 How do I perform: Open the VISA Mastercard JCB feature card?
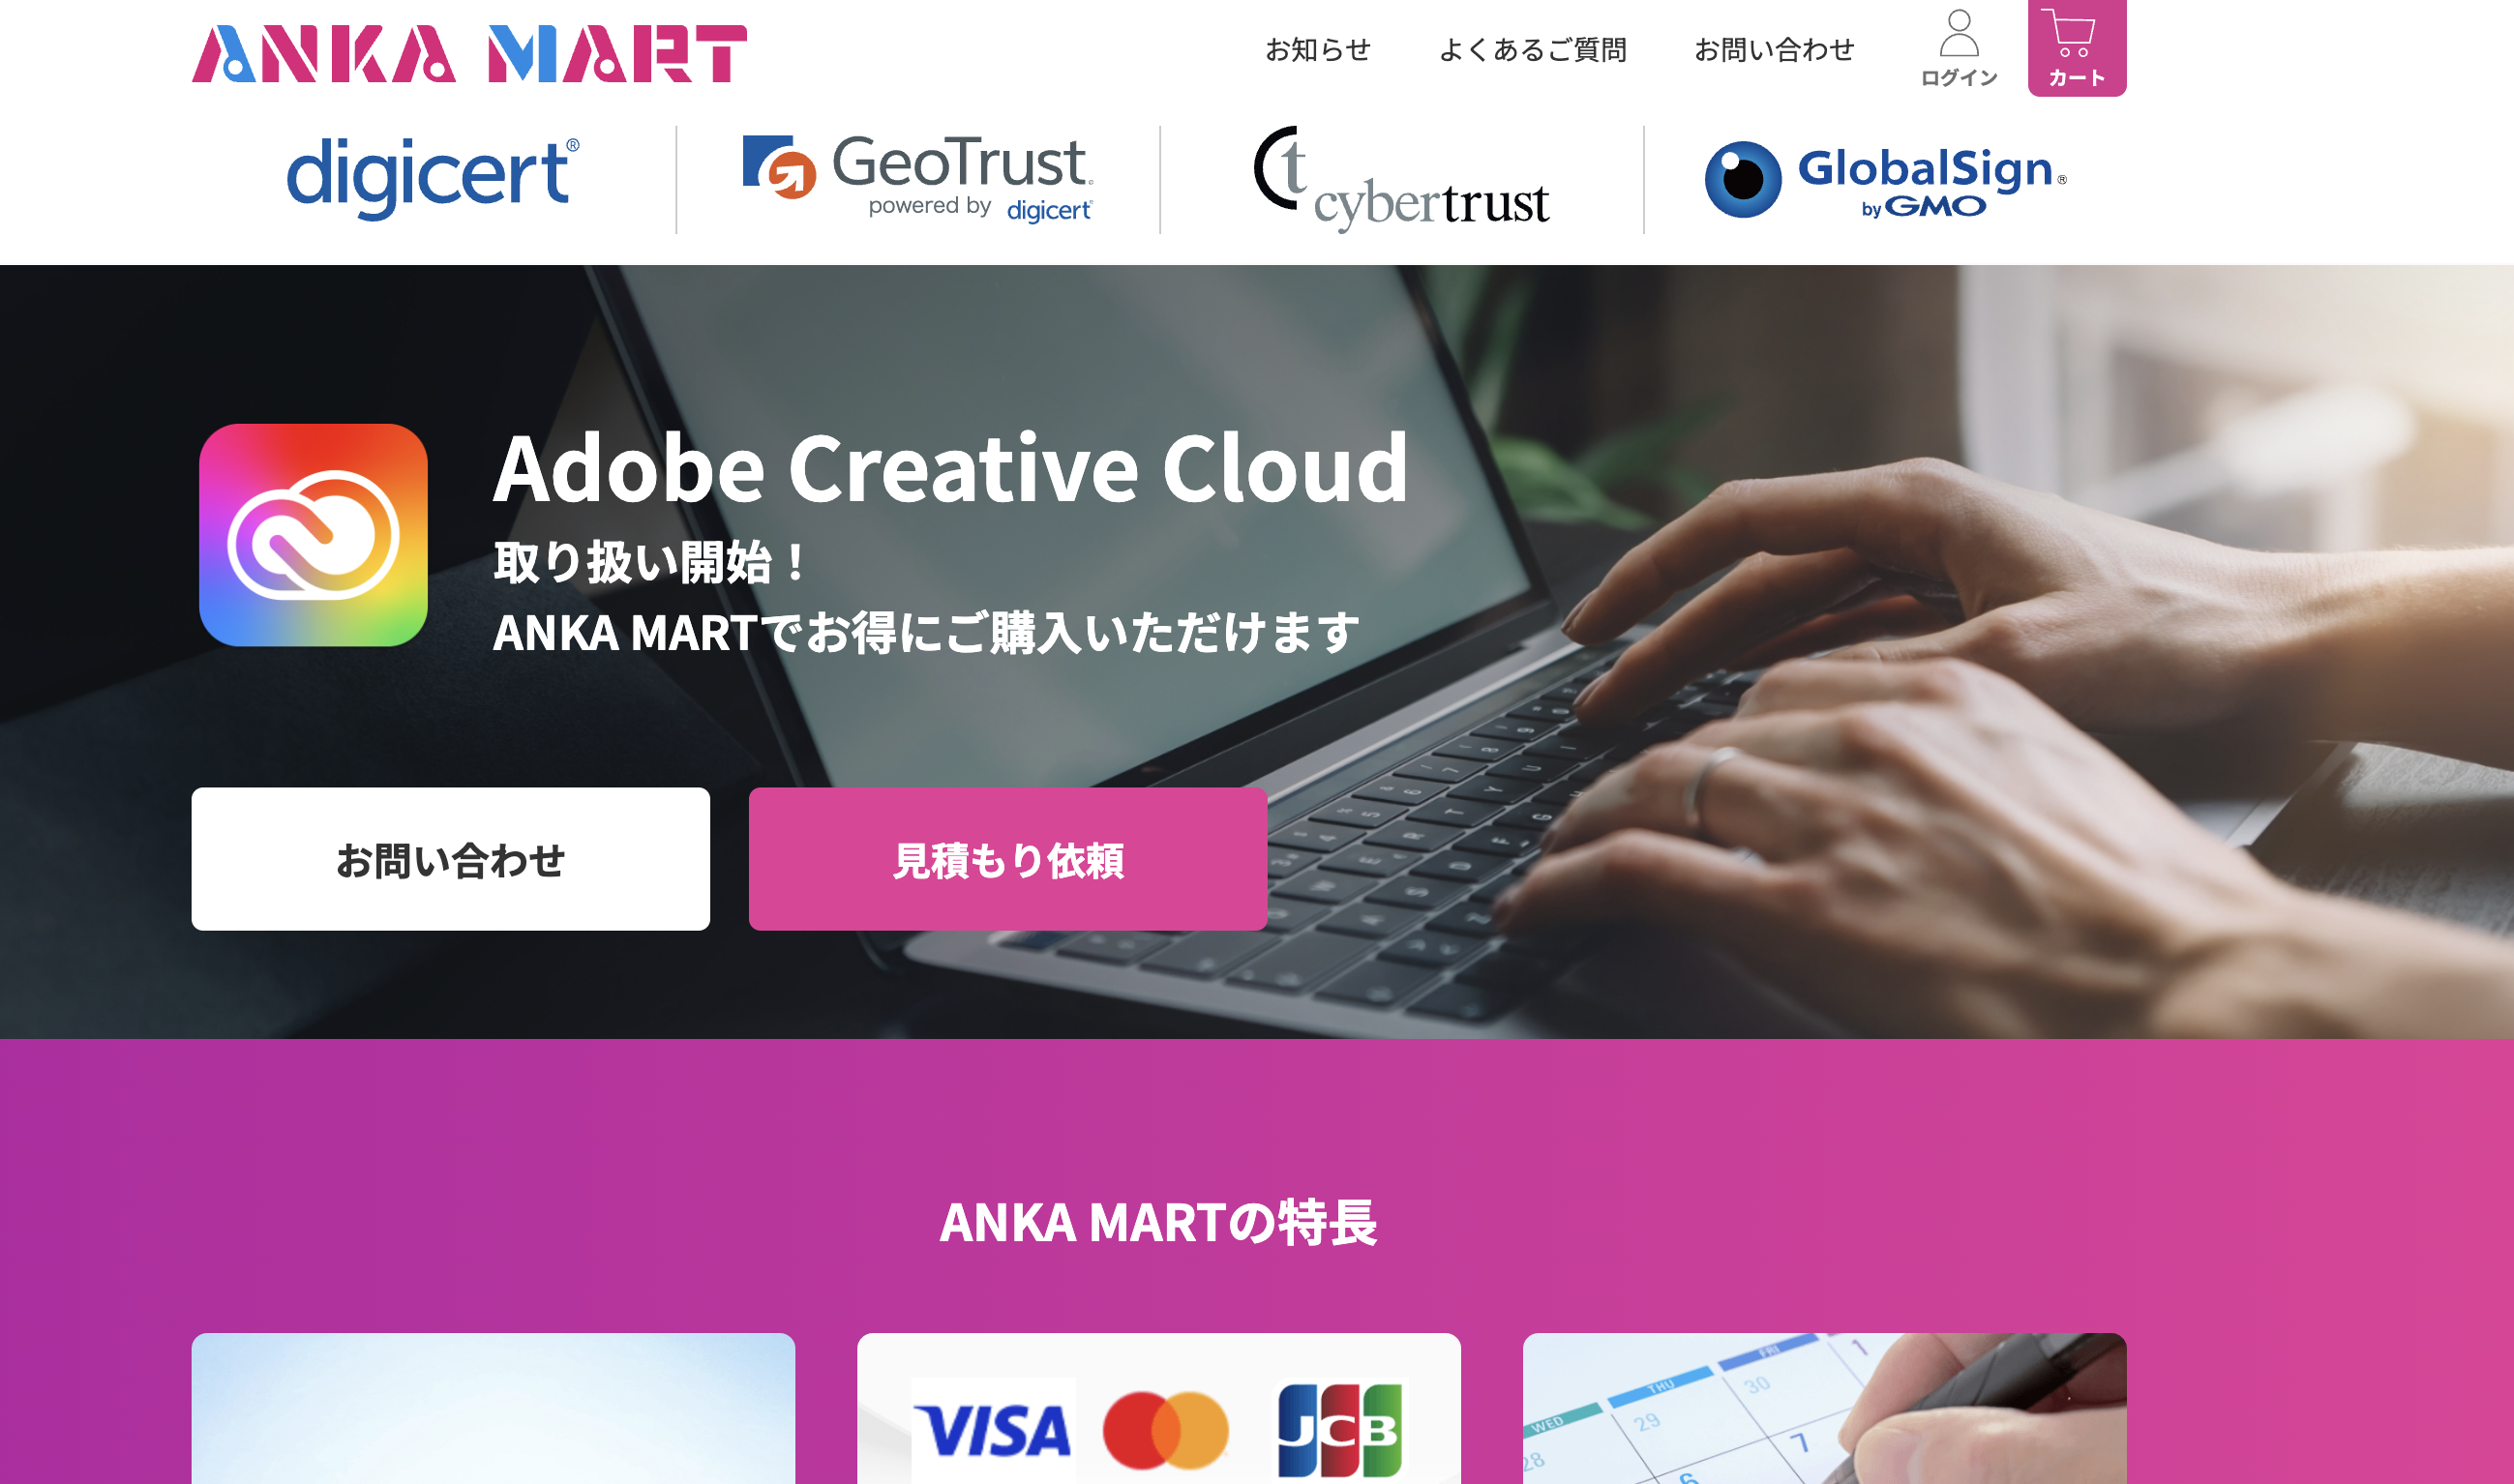[1158, 1408]
